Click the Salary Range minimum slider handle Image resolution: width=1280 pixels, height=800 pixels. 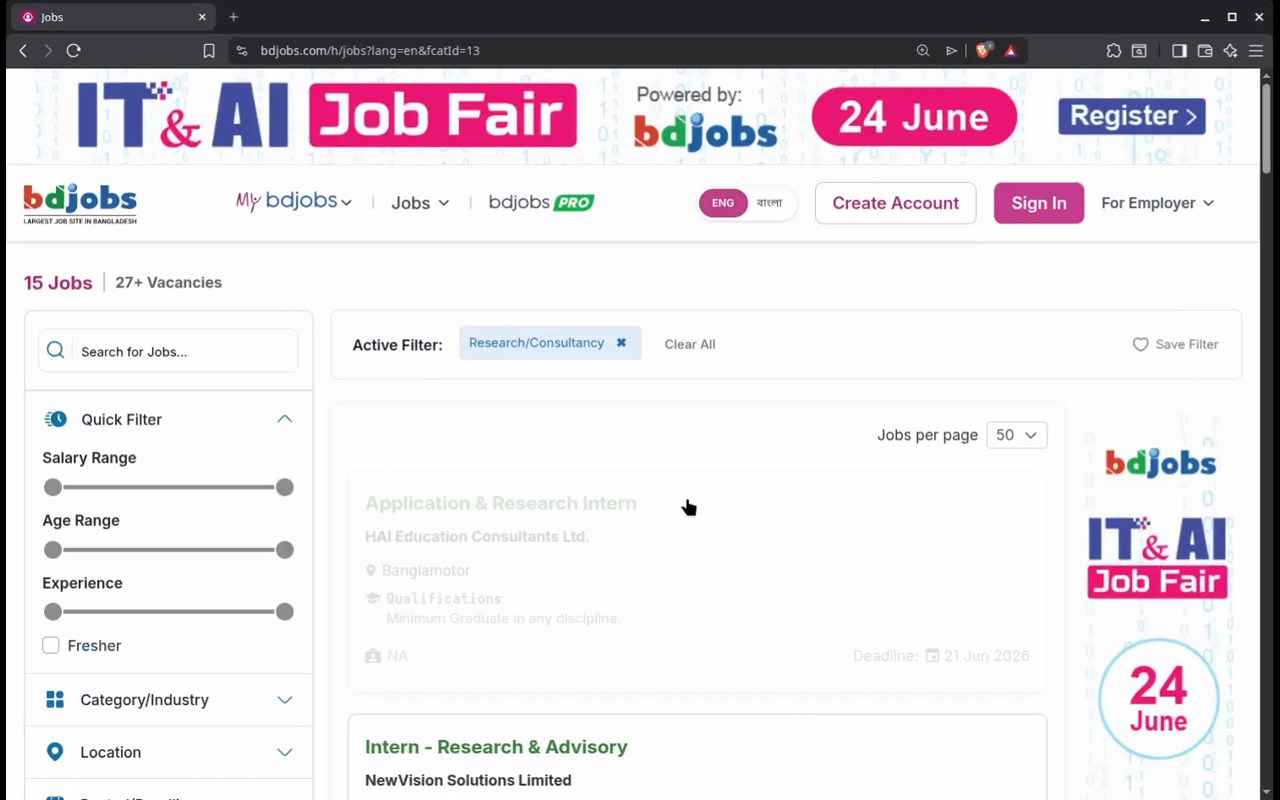[53, 487]
